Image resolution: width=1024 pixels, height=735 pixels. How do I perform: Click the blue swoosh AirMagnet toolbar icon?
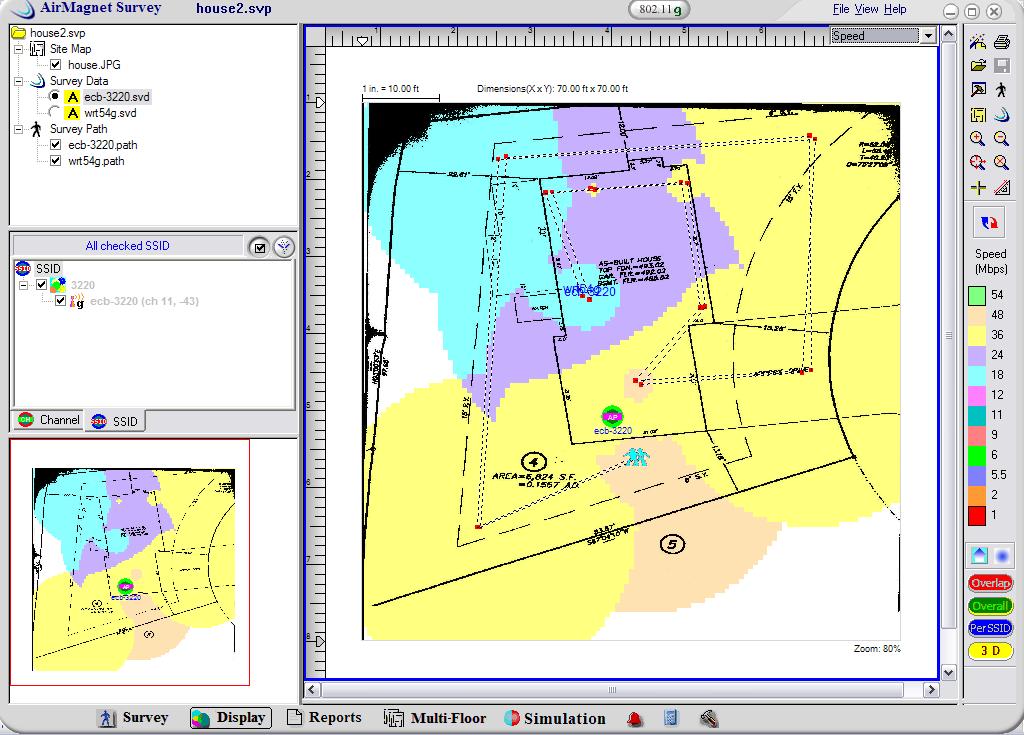coord(1002,115)
